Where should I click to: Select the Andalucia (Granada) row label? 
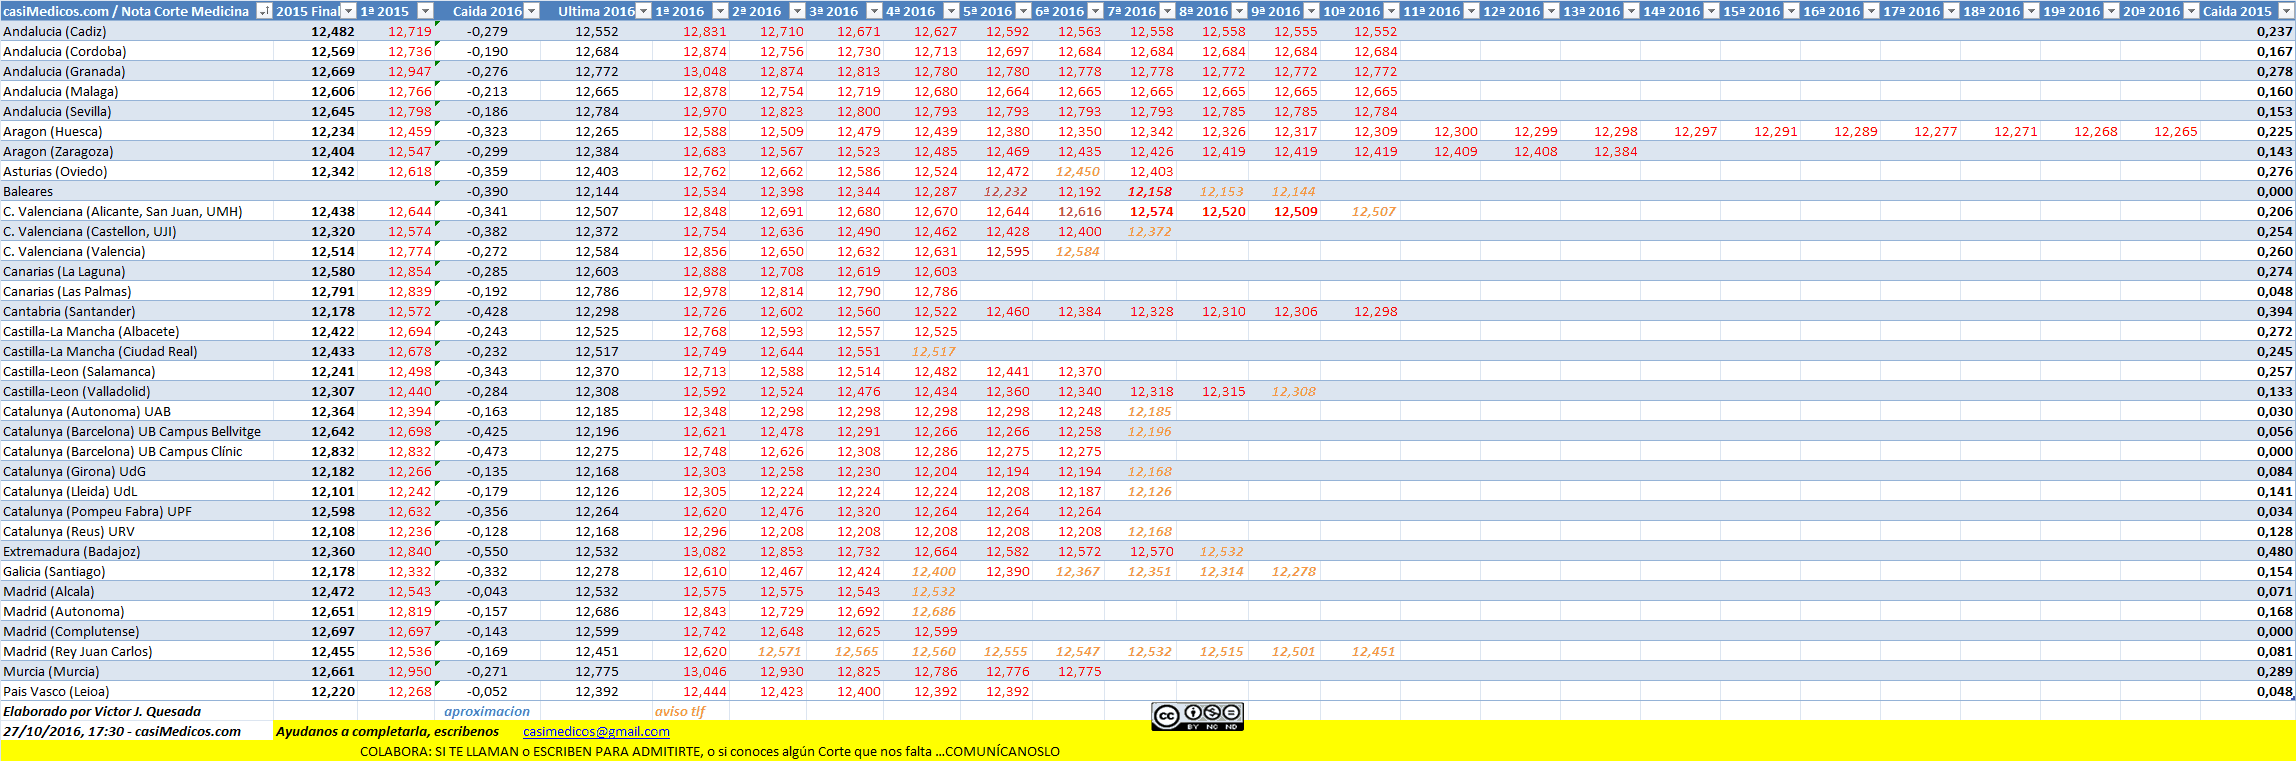coord(65,72)
